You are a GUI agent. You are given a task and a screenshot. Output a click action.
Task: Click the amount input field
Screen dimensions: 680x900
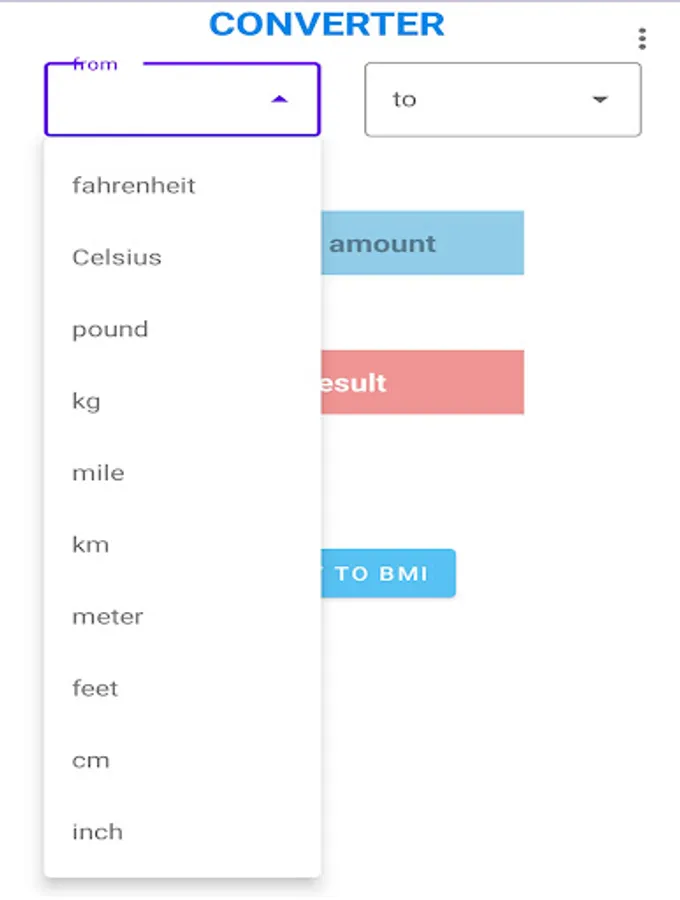click(x=422, y=243)
